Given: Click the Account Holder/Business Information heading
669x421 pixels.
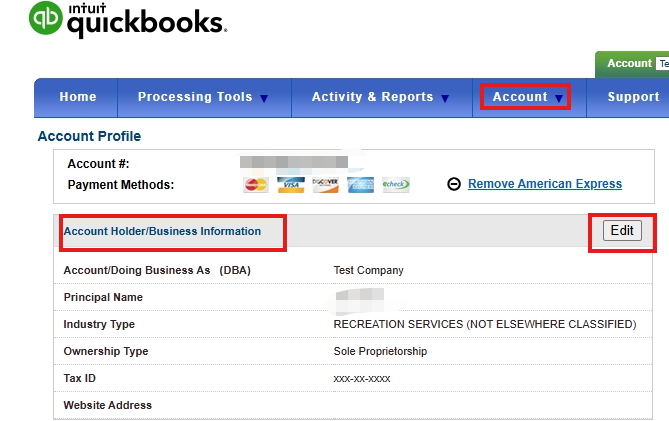Looking at the screenshot, I should [x=162, y=231].
